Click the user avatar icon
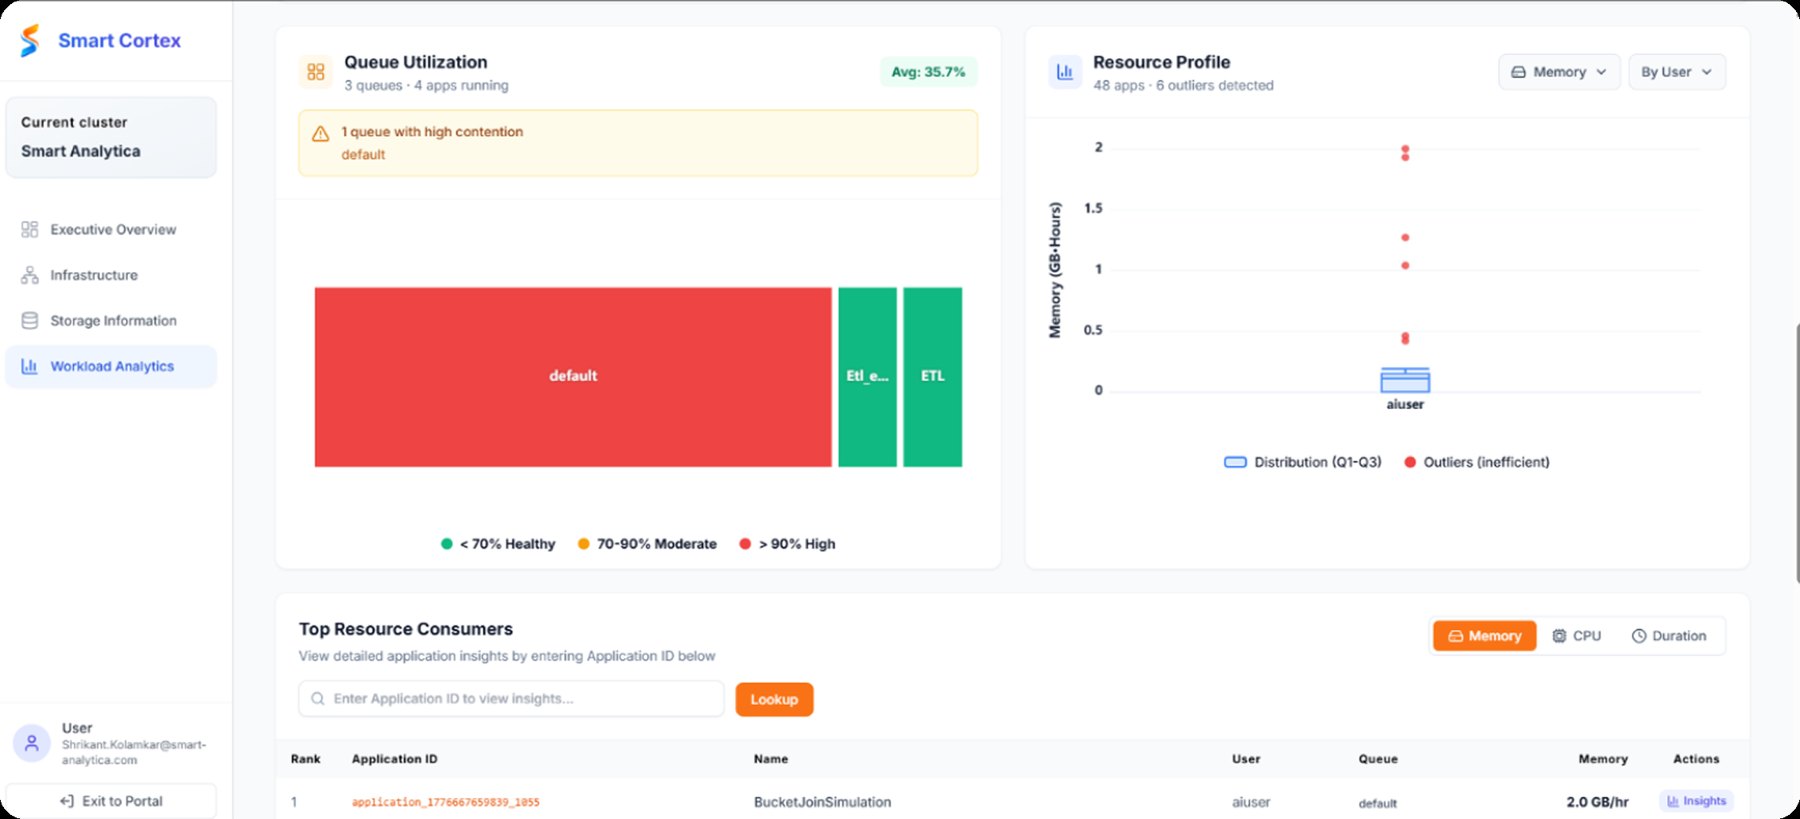The height and width of the screenshot is (819, 1800). coord(31,743)
